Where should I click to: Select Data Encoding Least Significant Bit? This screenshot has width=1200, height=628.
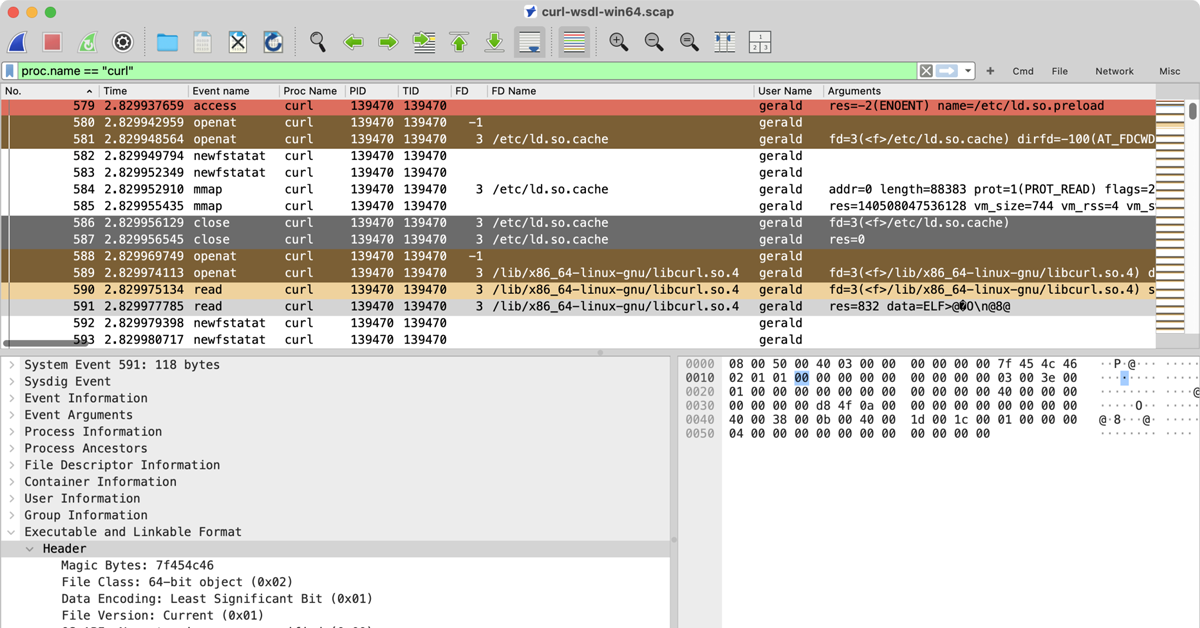(x=217, y=599)
